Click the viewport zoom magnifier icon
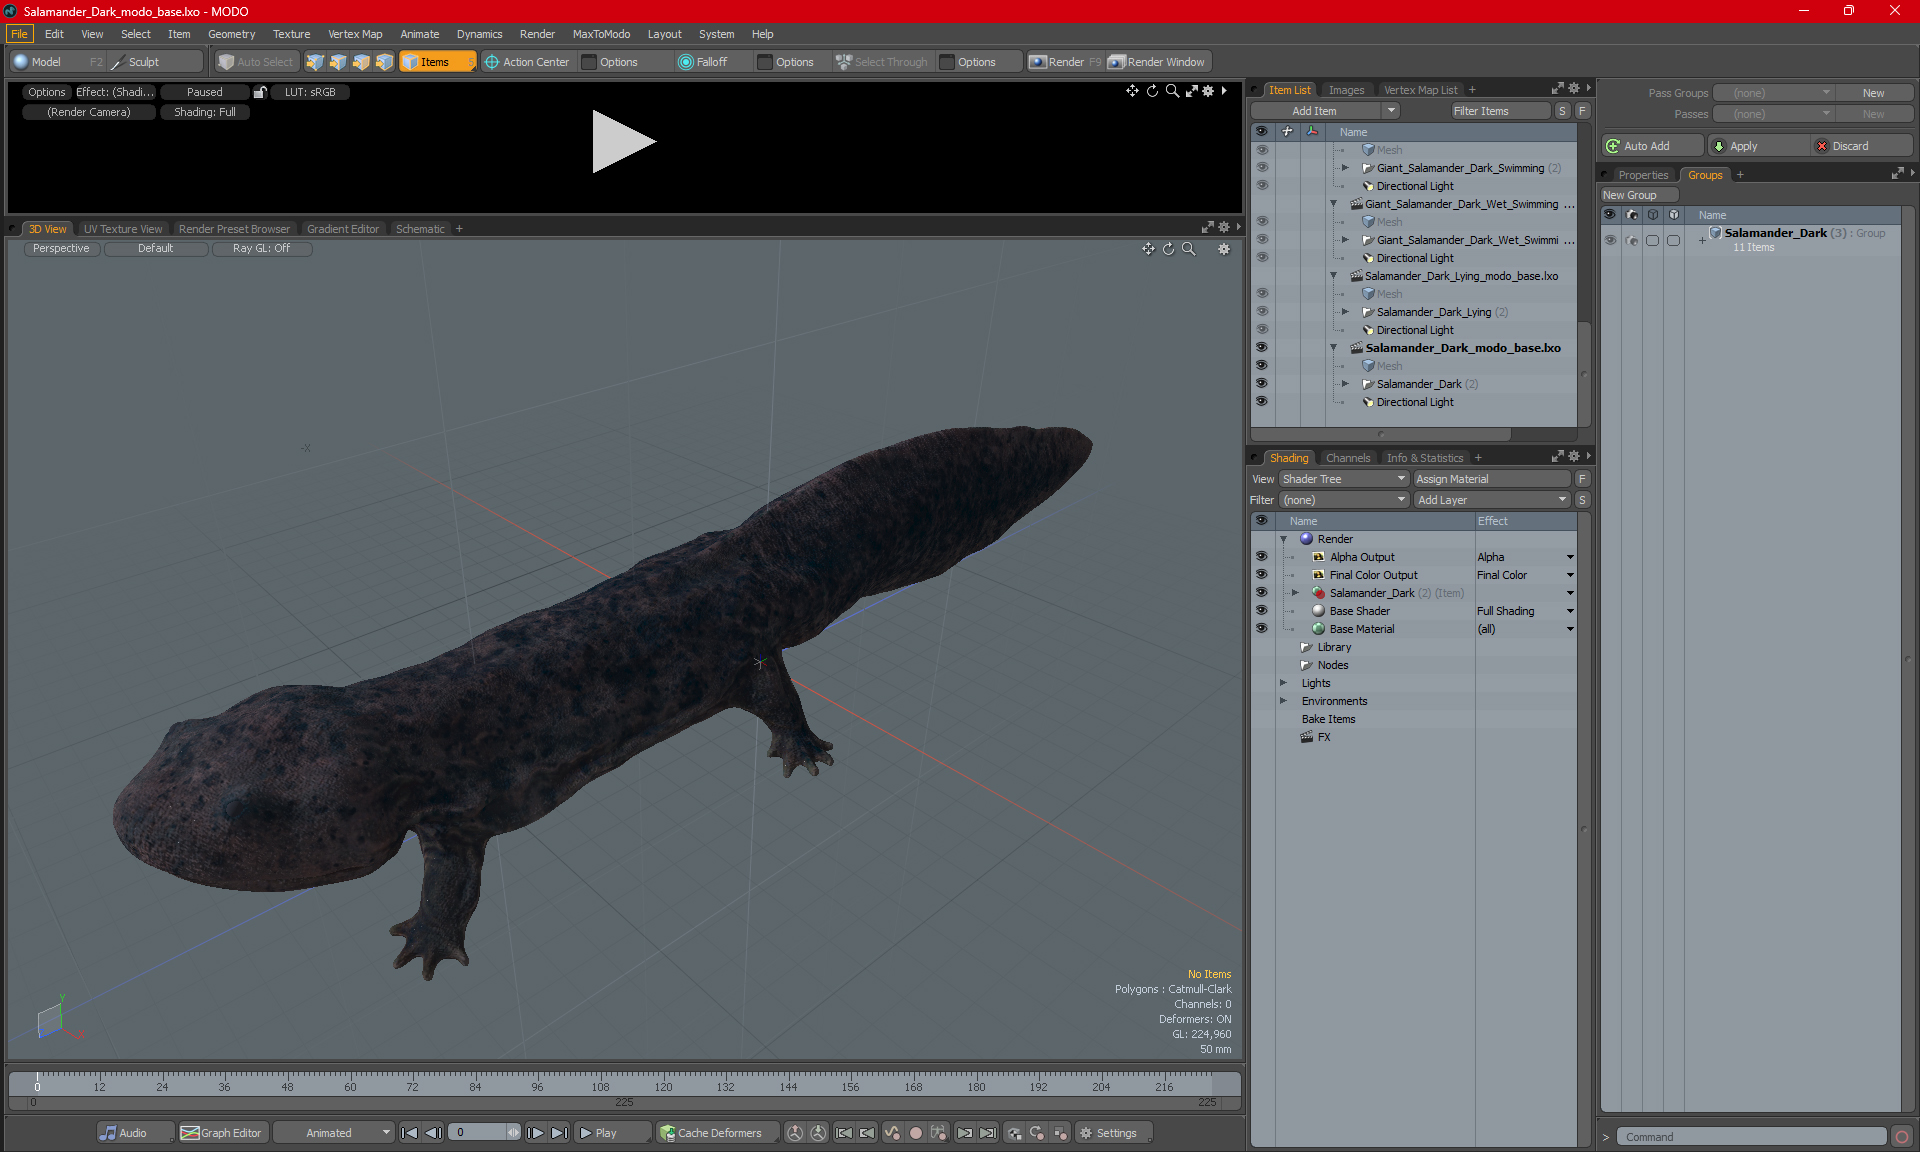The image size is (1920, 1152). 1189,249
